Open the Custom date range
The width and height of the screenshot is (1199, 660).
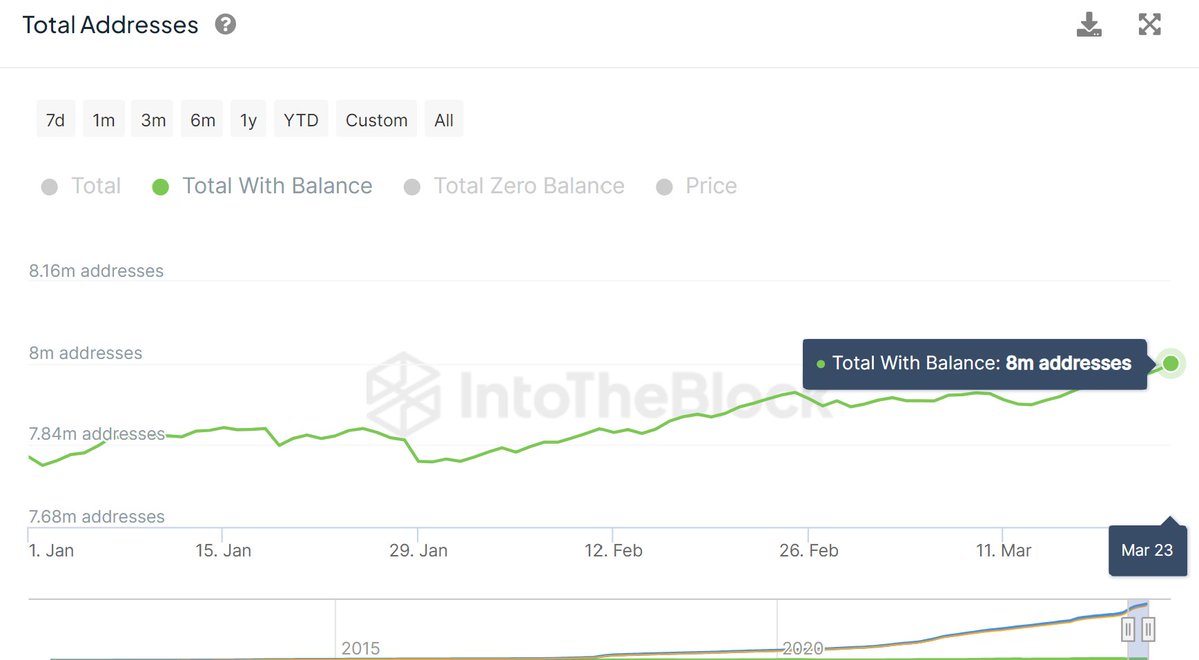376,120
